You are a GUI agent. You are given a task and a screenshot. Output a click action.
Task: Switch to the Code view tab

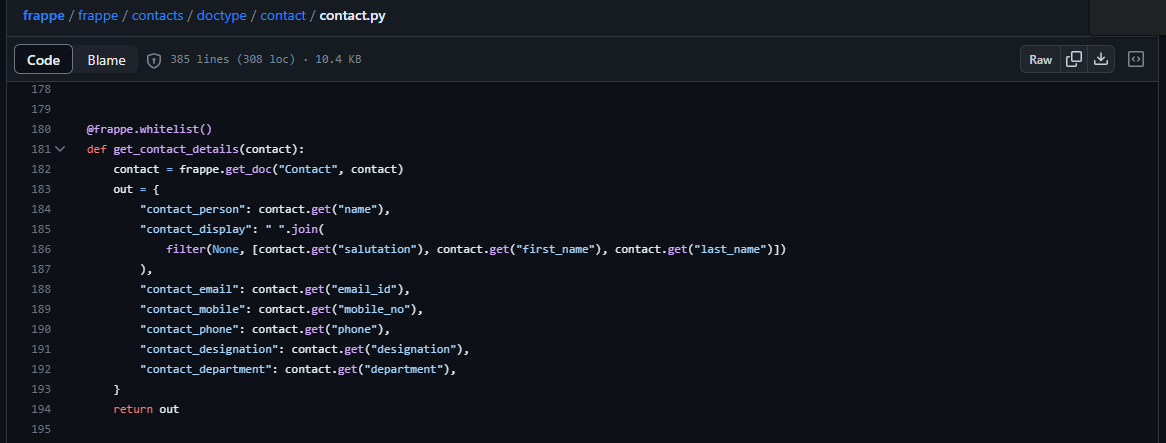(x=43, y=60)
